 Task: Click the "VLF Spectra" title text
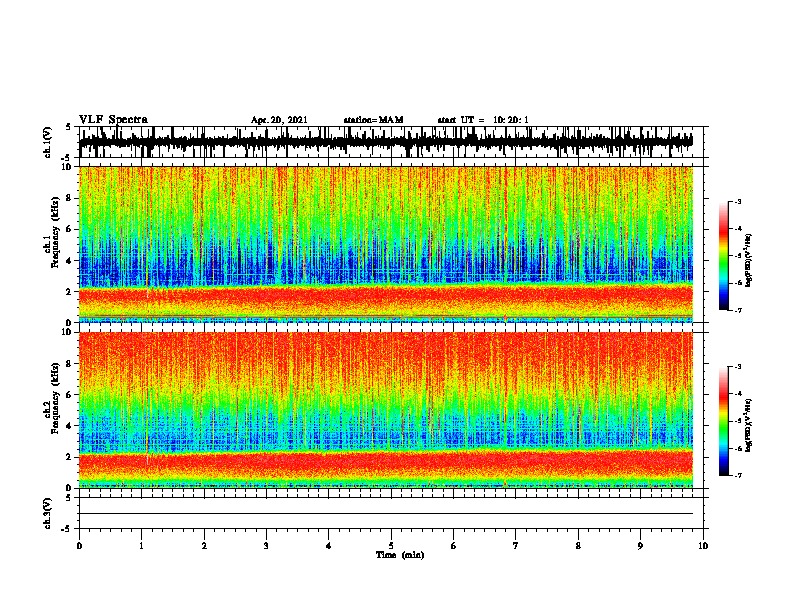[113, 120]
